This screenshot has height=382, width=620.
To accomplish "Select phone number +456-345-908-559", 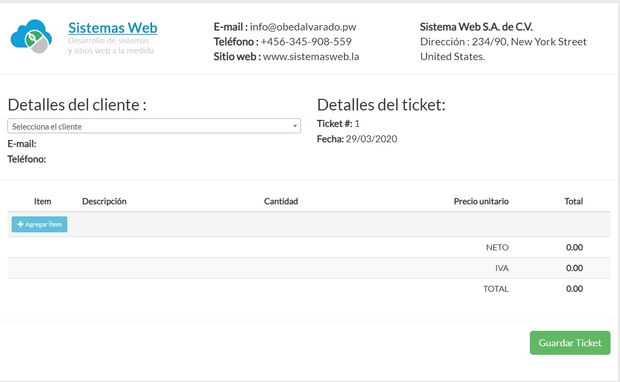I will (306, 42).
